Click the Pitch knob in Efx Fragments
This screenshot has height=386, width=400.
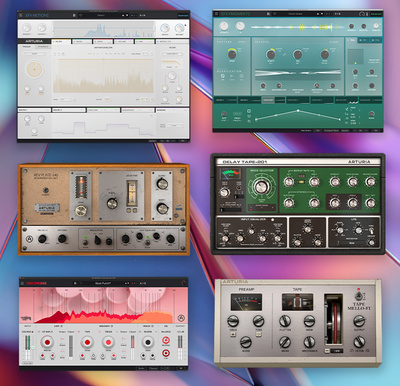point(325,54)
